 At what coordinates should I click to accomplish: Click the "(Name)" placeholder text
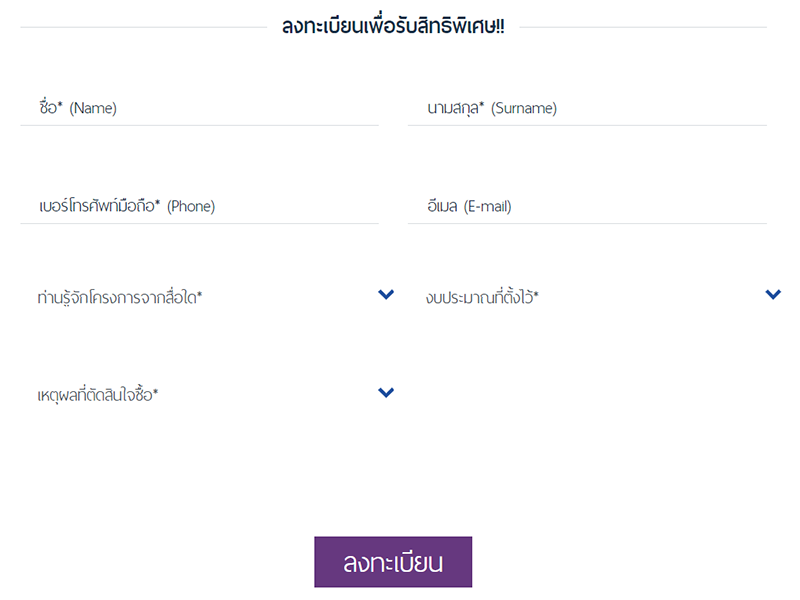tap(93, 109)
